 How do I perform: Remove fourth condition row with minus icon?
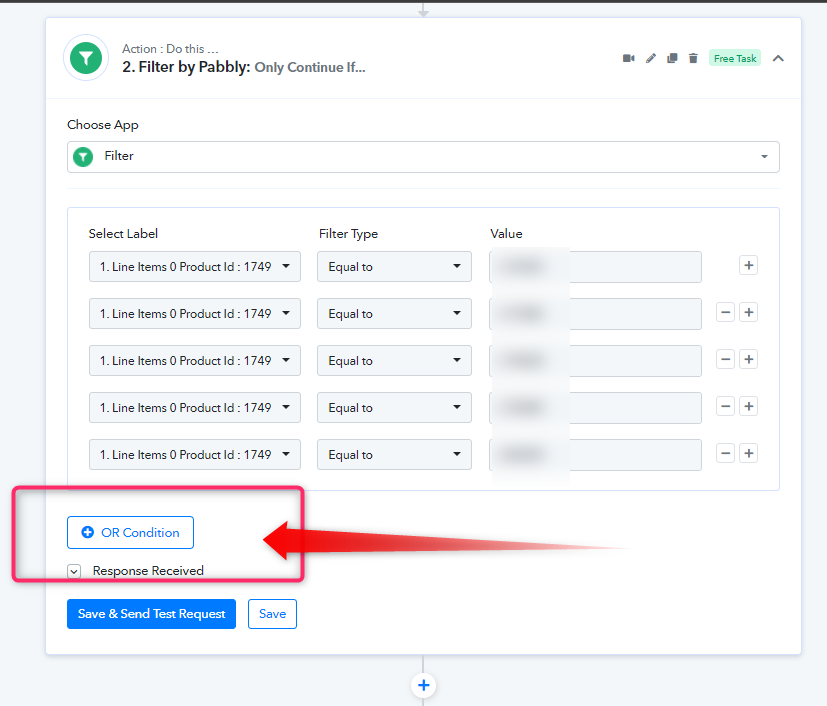point(725,406)
